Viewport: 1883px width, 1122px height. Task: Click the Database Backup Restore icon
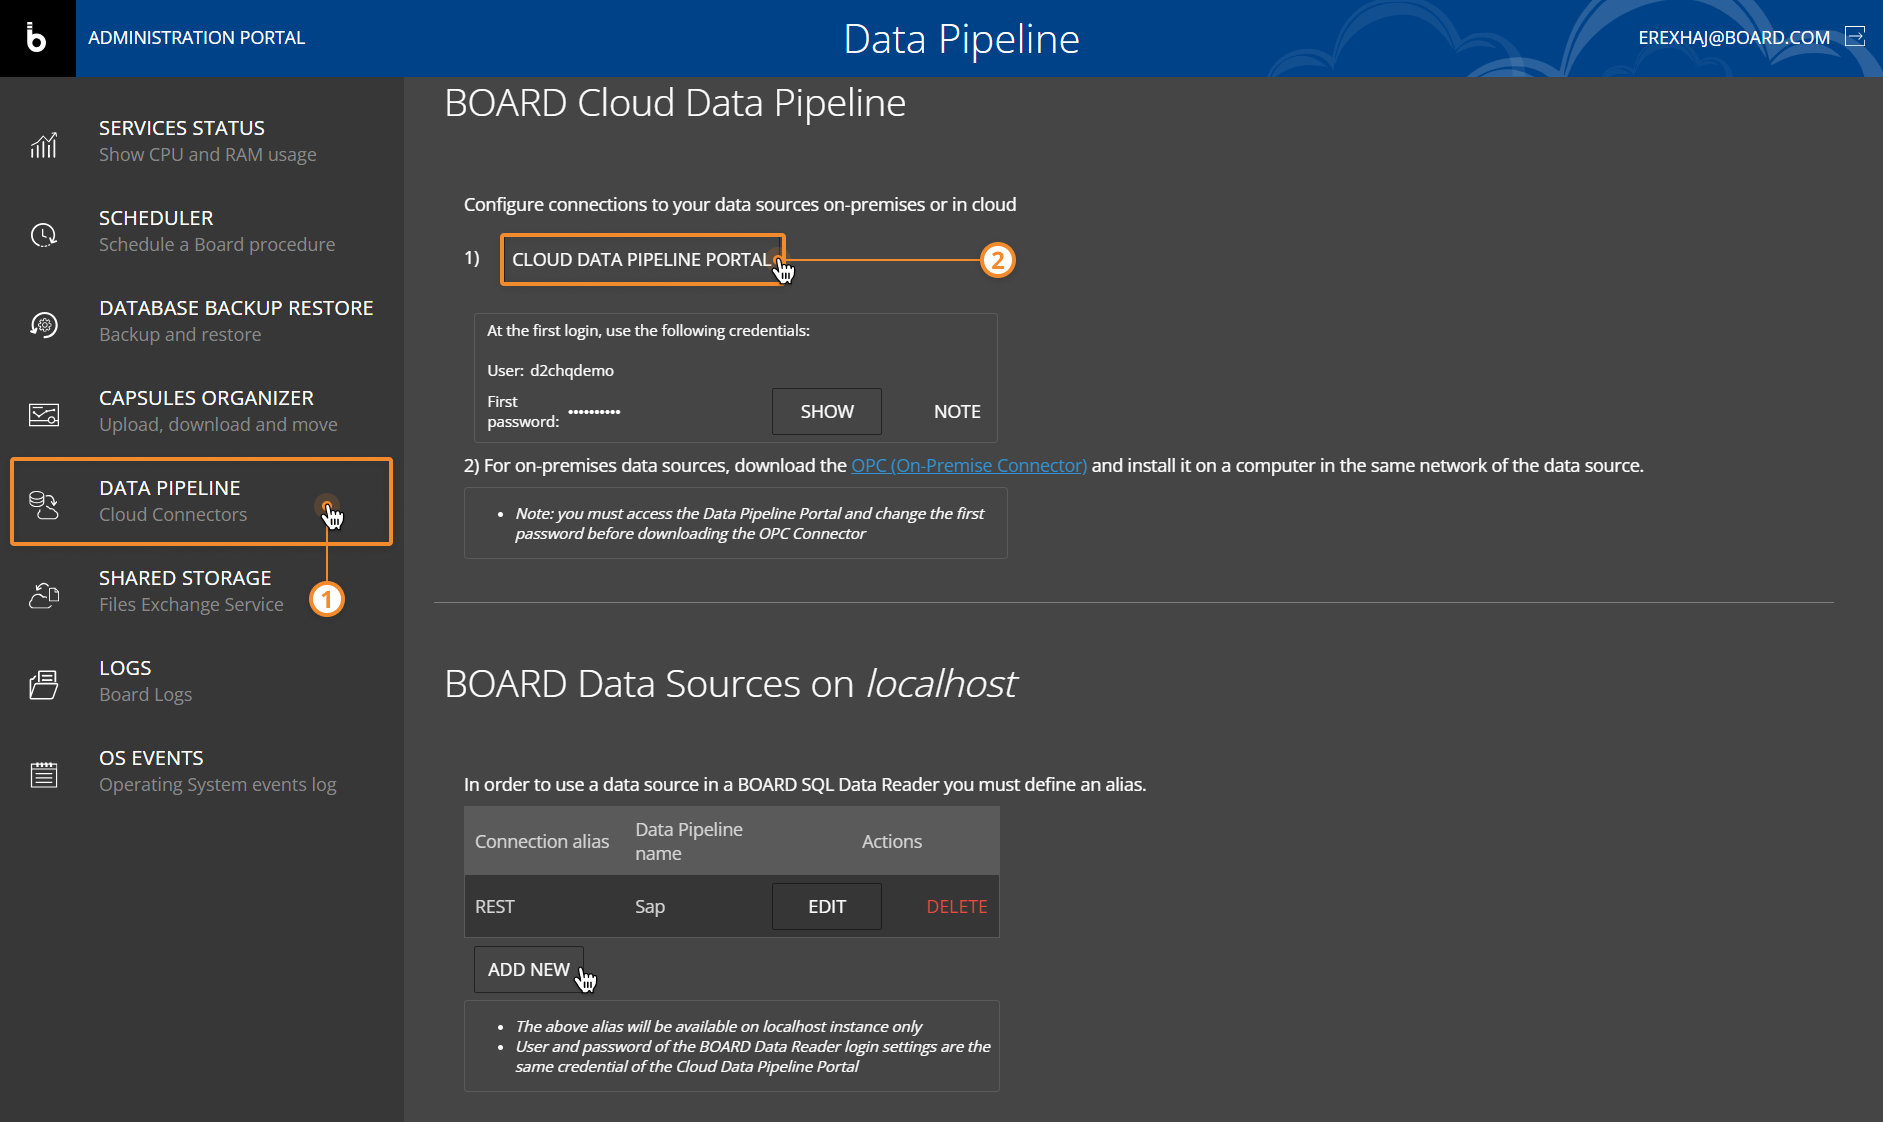pyautogui.click(x=44, y=325)
